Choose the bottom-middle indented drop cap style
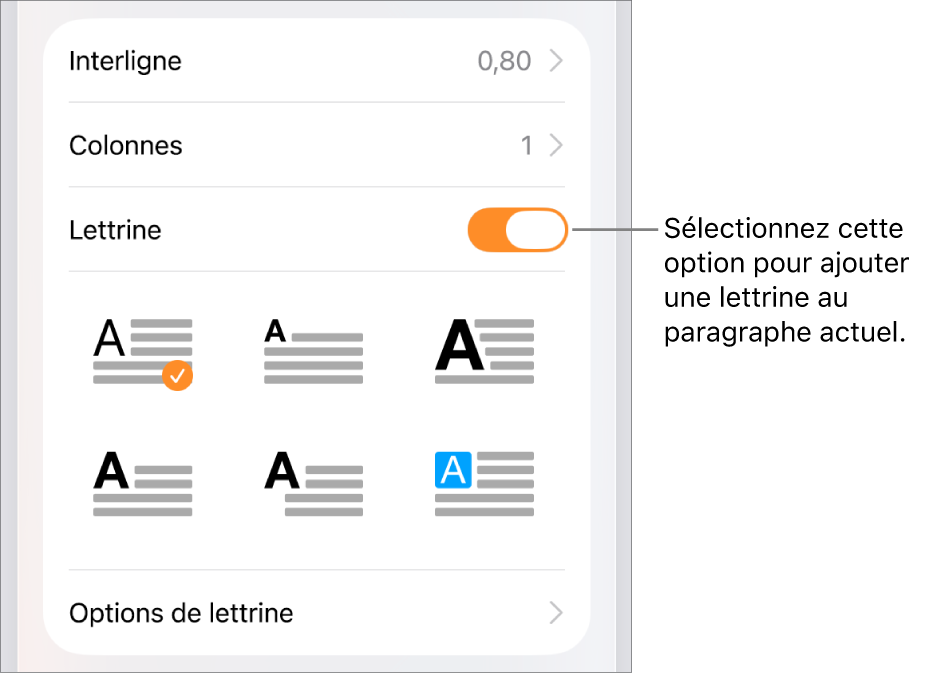Screen dimensions: 928x673 [313, 484]
